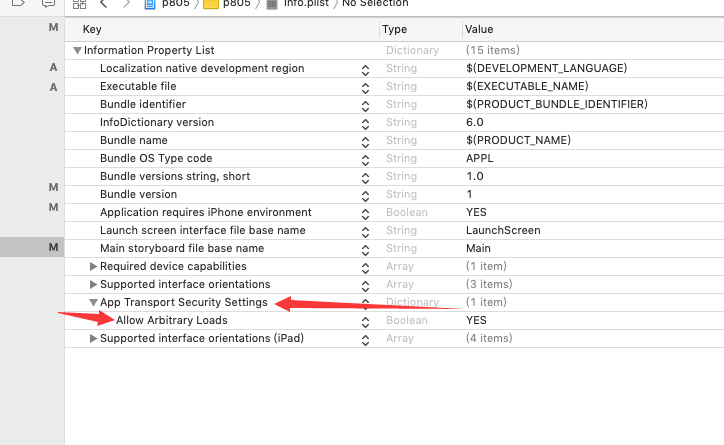Screen dimensions: 724x445
Task: Open key stepper for Main storyboard file base name
Action: pyautogui.click(x=365, y=250)
